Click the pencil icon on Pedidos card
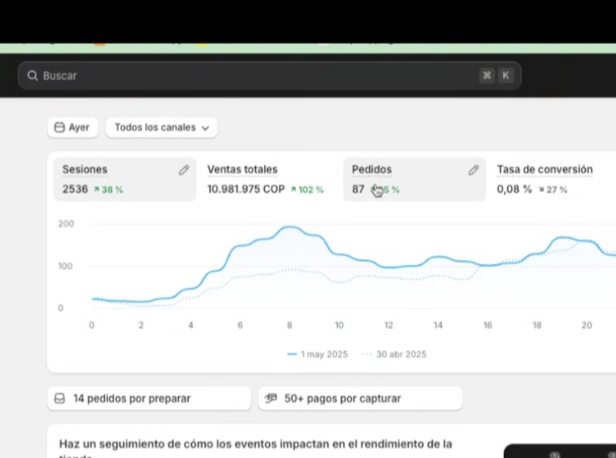616x458 pixels. (474, 170)
